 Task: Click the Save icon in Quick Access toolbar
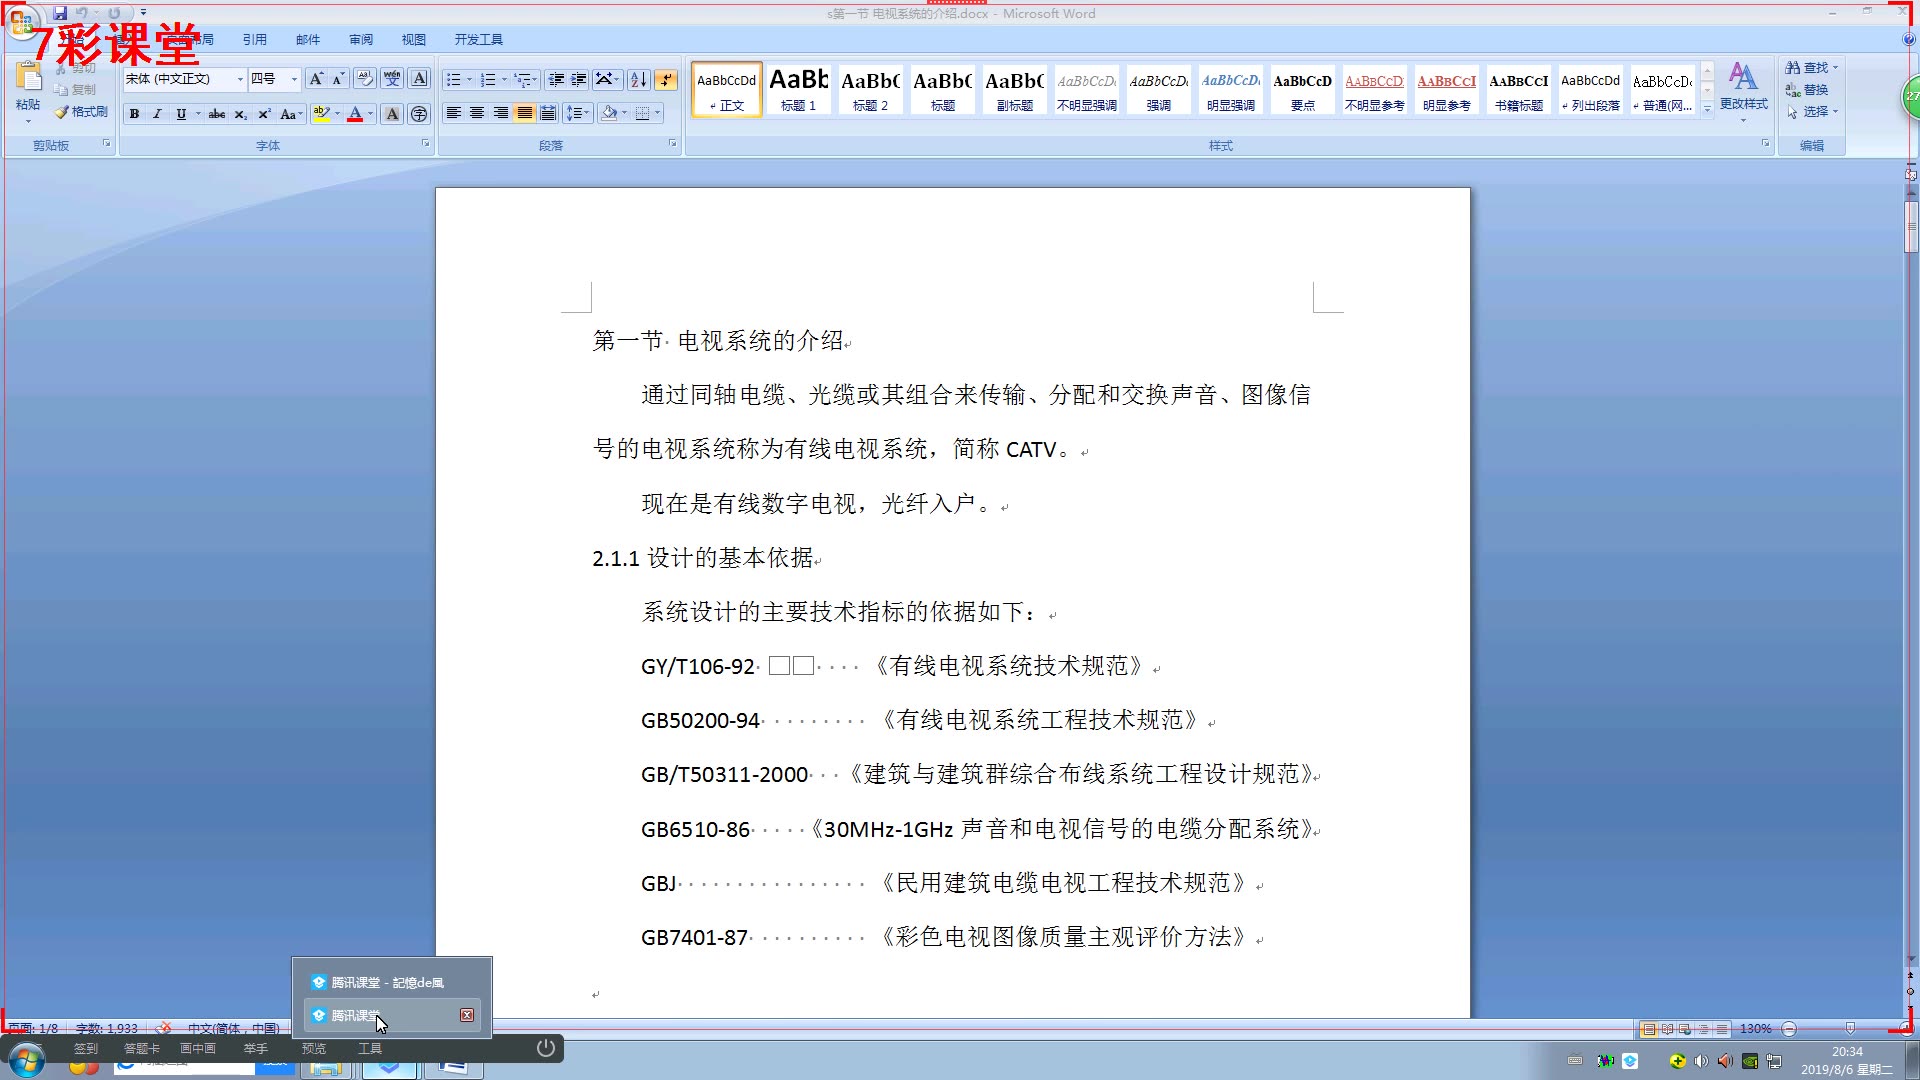[x=60, y=13]
